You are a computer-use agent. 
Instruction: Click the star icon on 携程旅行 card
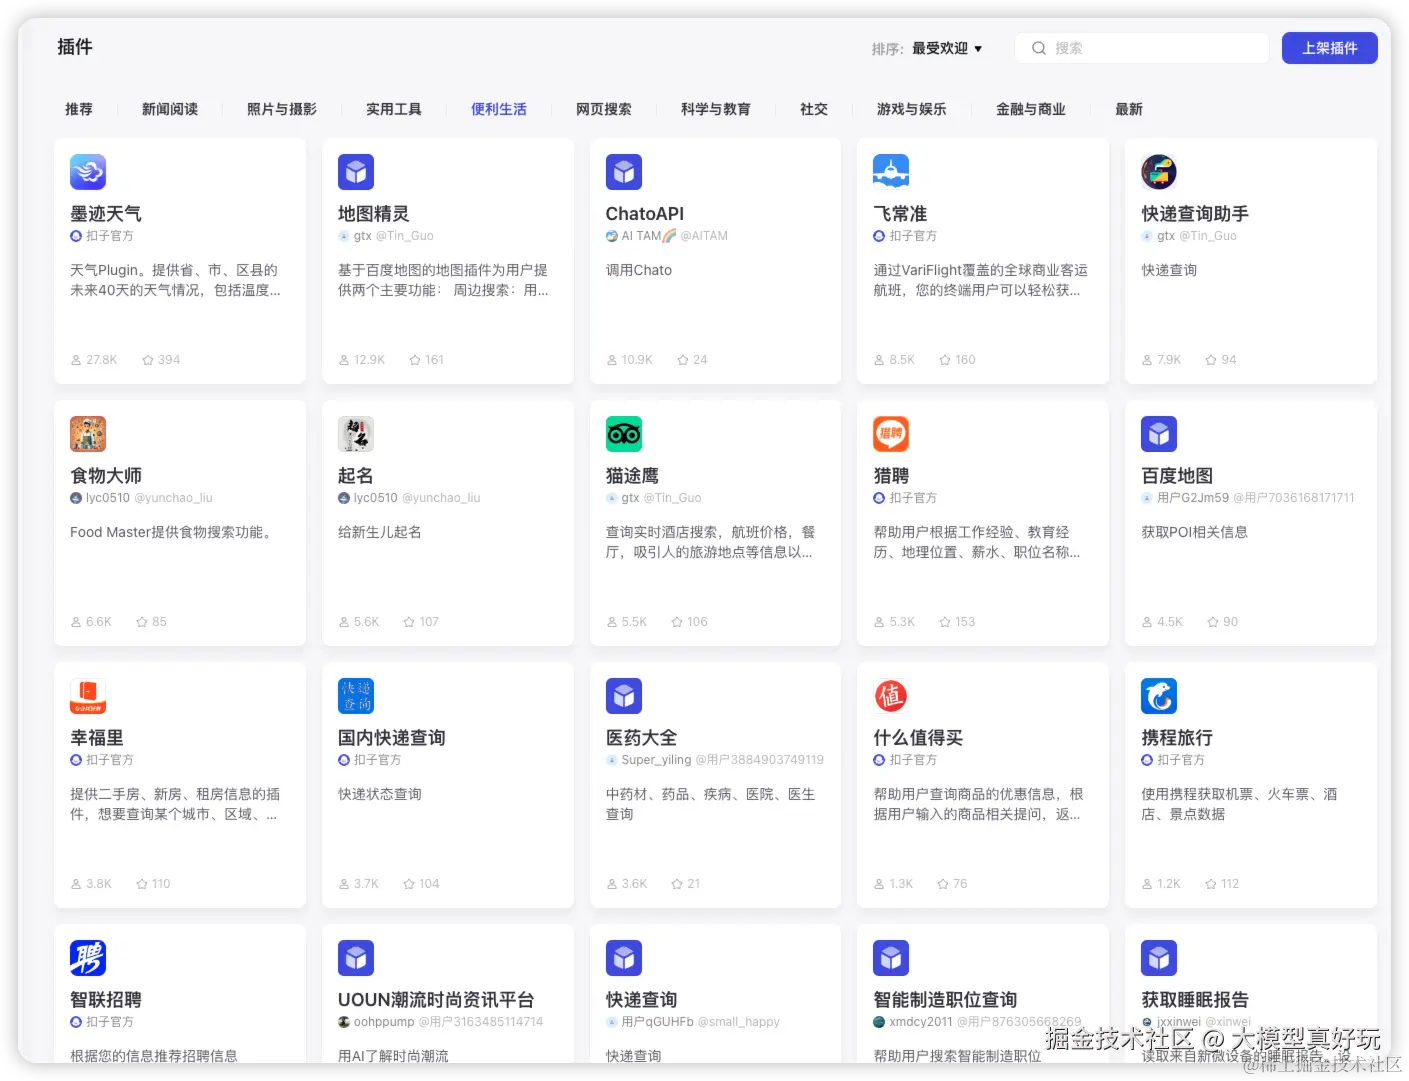coord(1211,884)
